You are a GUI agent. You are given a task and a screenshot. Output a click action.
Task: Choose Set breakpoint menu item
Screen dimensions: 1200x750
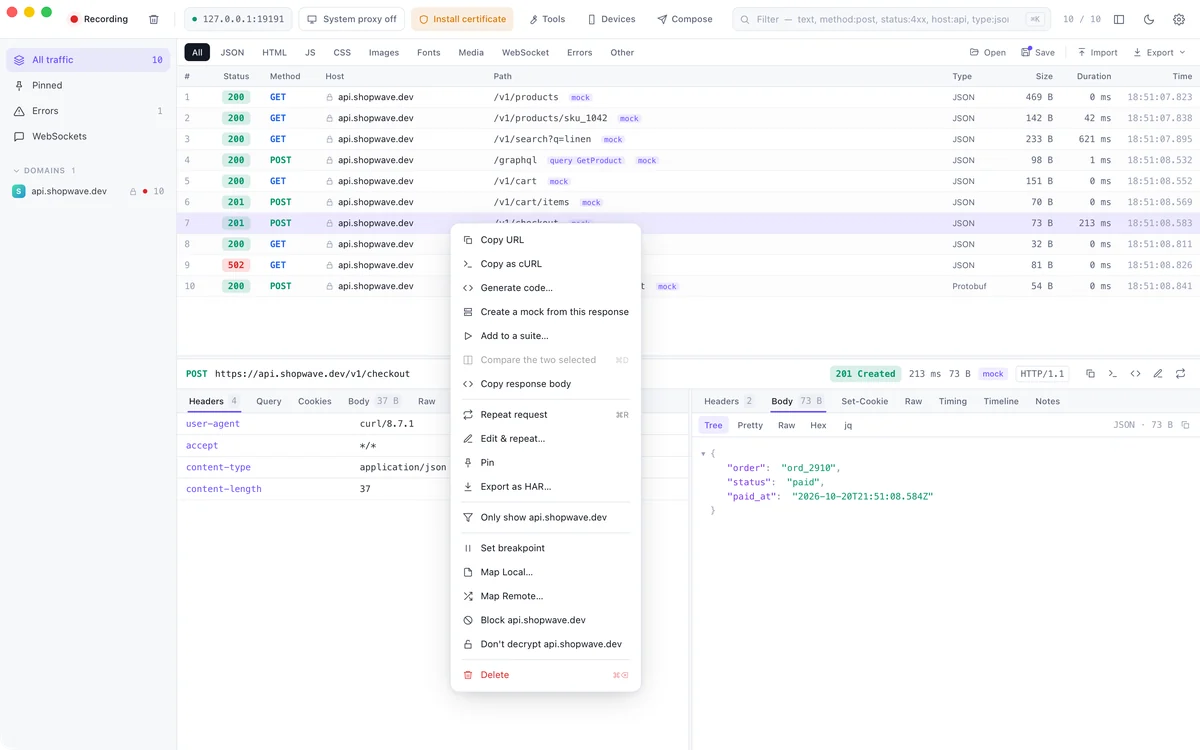point(546,548)
